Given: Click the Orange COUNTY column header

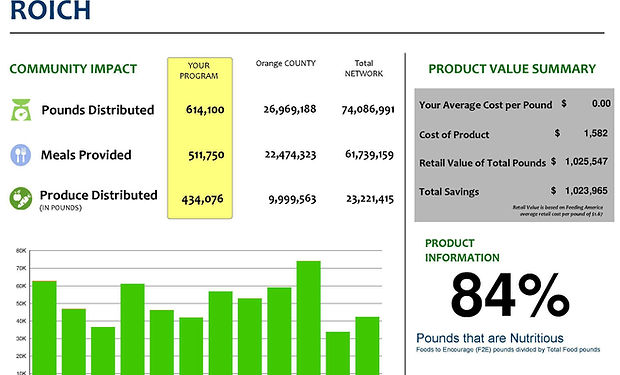Looking at the screenshot, I should tap(285, 63).
